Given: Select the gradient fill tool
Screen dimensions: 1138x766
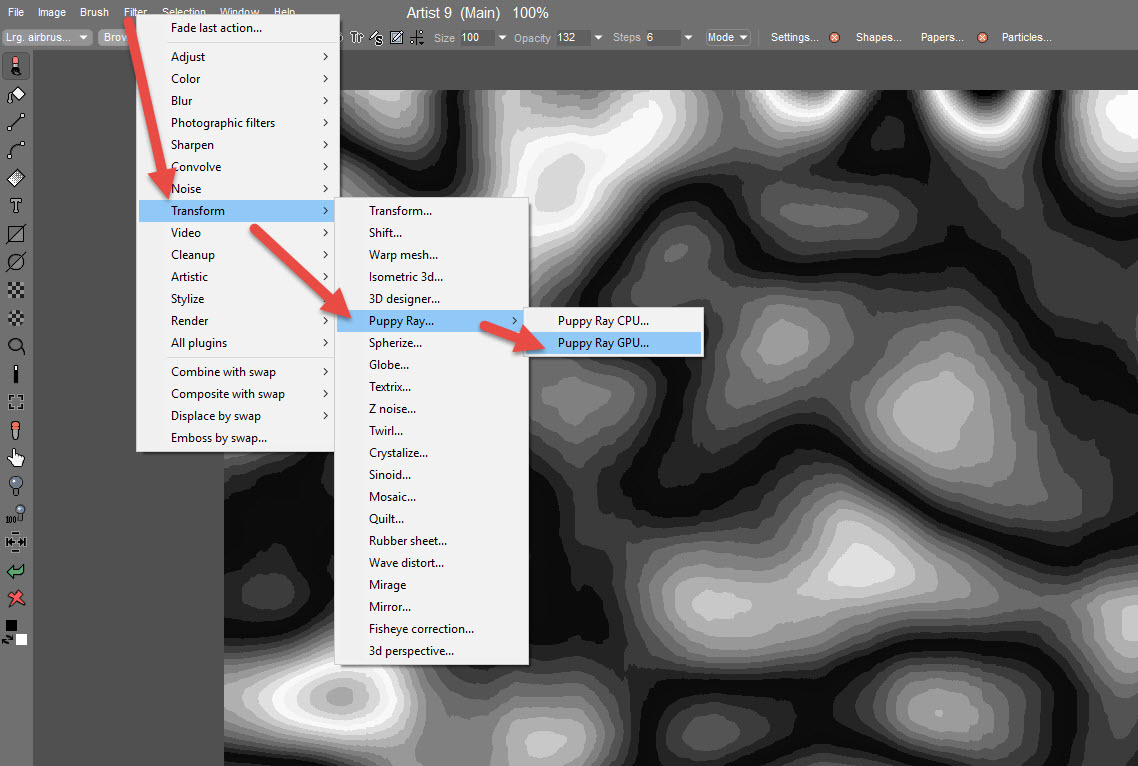Looking at the screenshot, I should click(x=16, y=178).
